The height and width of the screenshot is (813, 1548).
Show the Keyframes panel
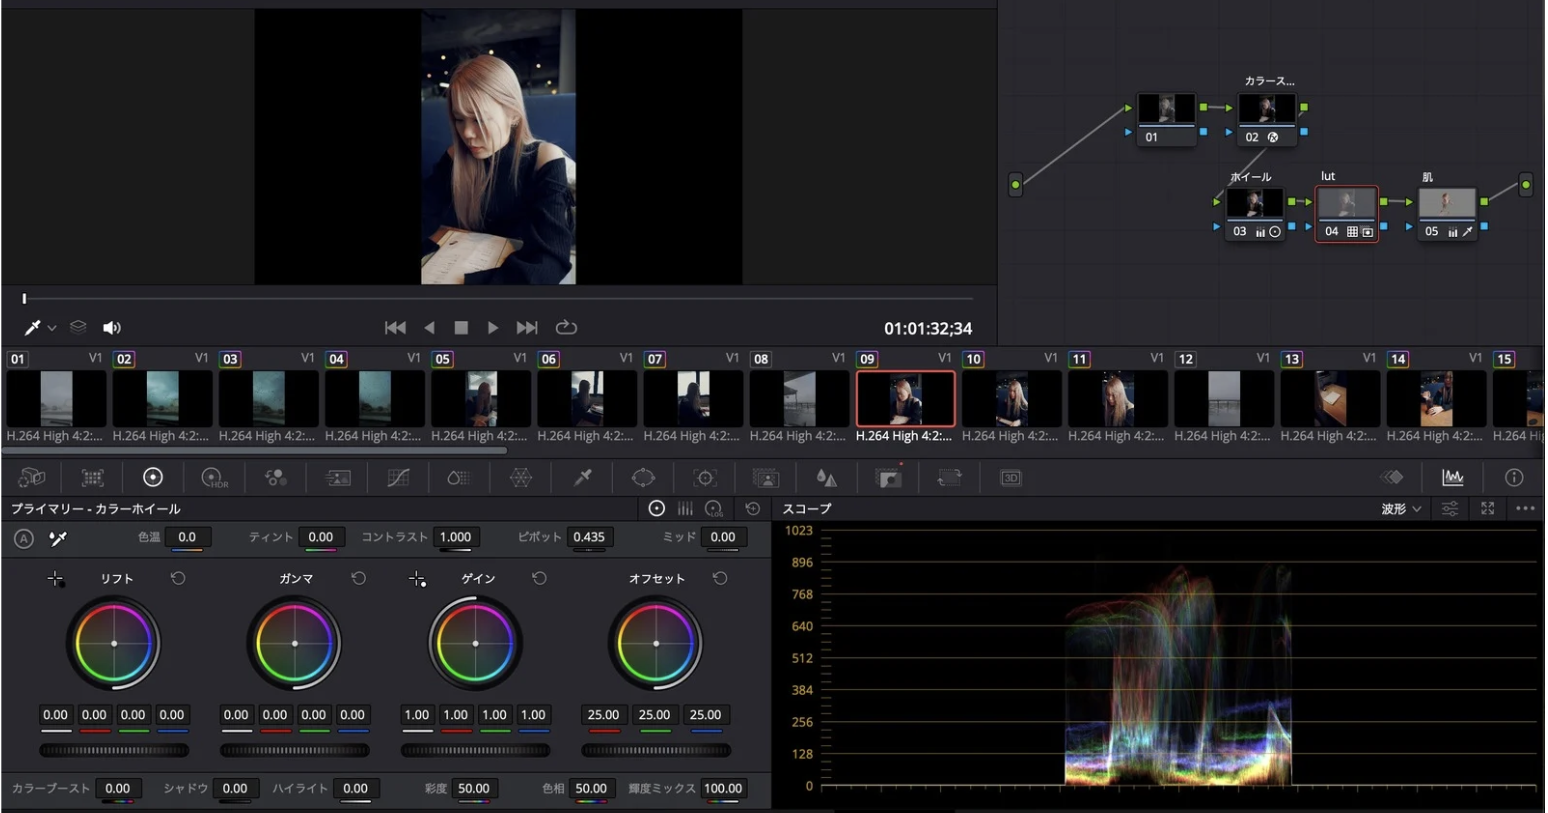click(x=1392, y=478)
